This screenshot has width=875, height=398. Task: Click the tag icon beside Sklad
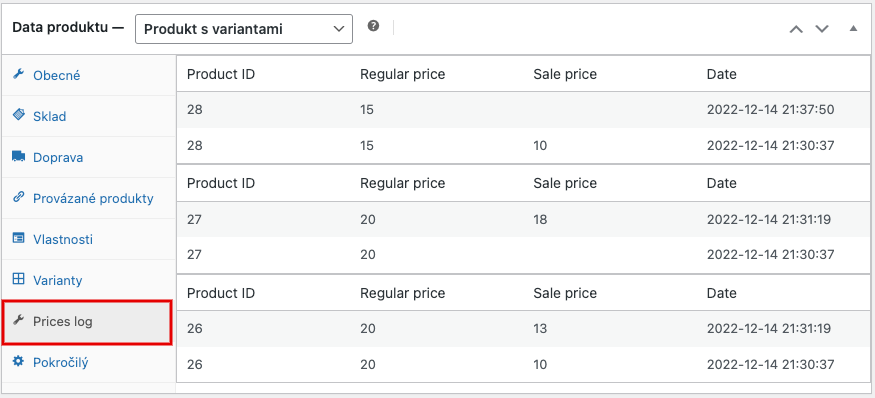(x=18, y=115)
